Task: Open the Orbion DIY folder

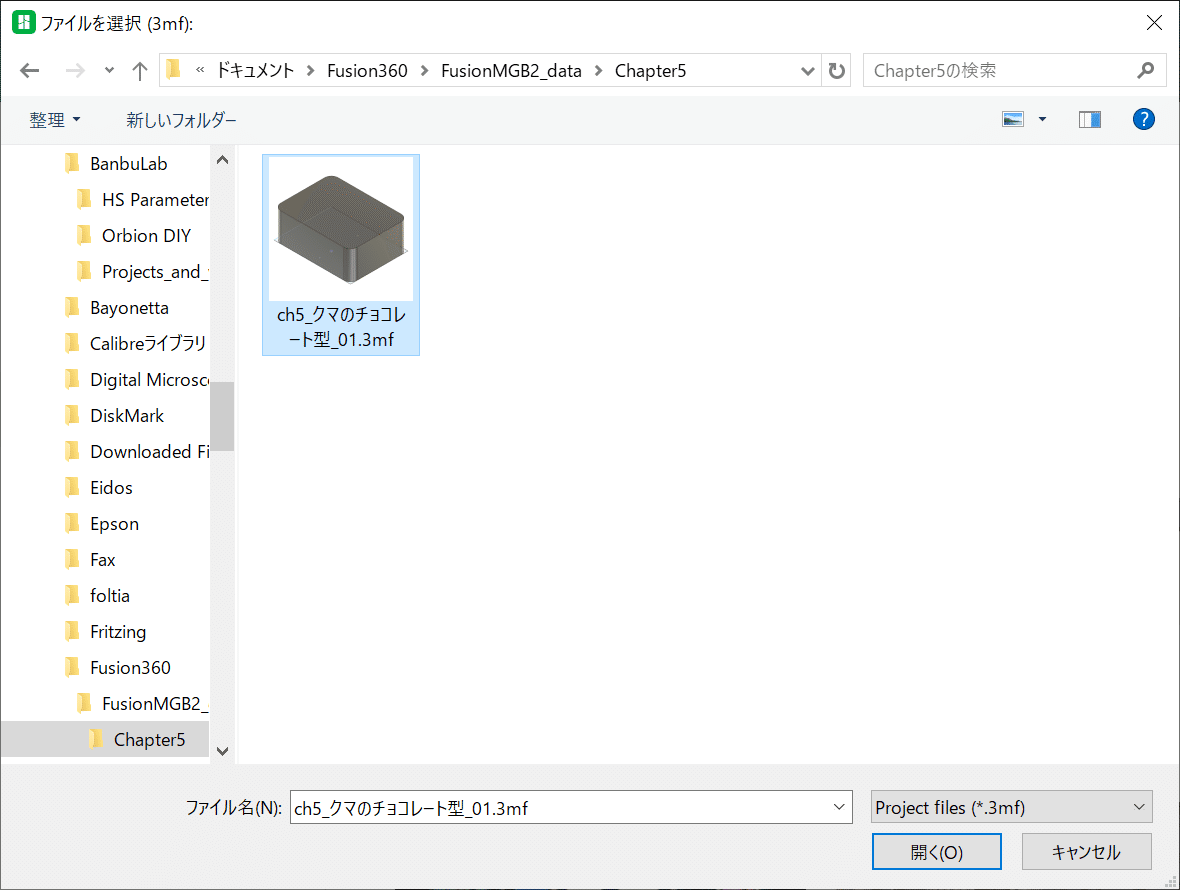Action: click(x=146, y=236)
